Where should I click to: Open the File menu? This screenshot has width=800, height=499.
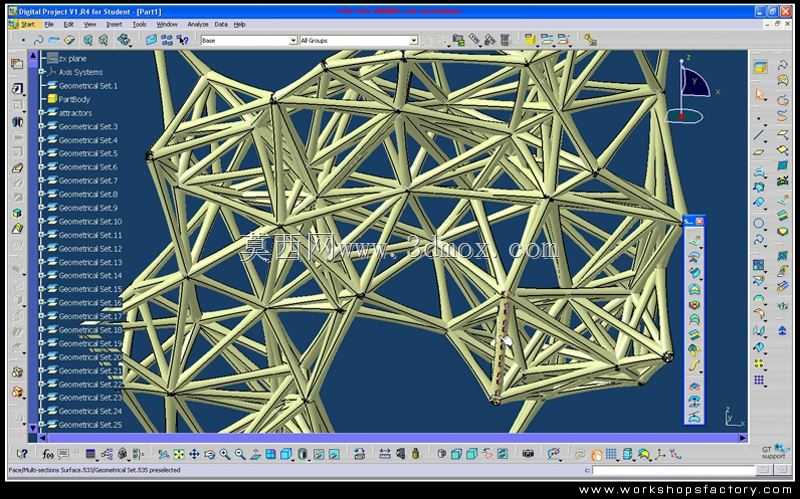coord(49,24)
